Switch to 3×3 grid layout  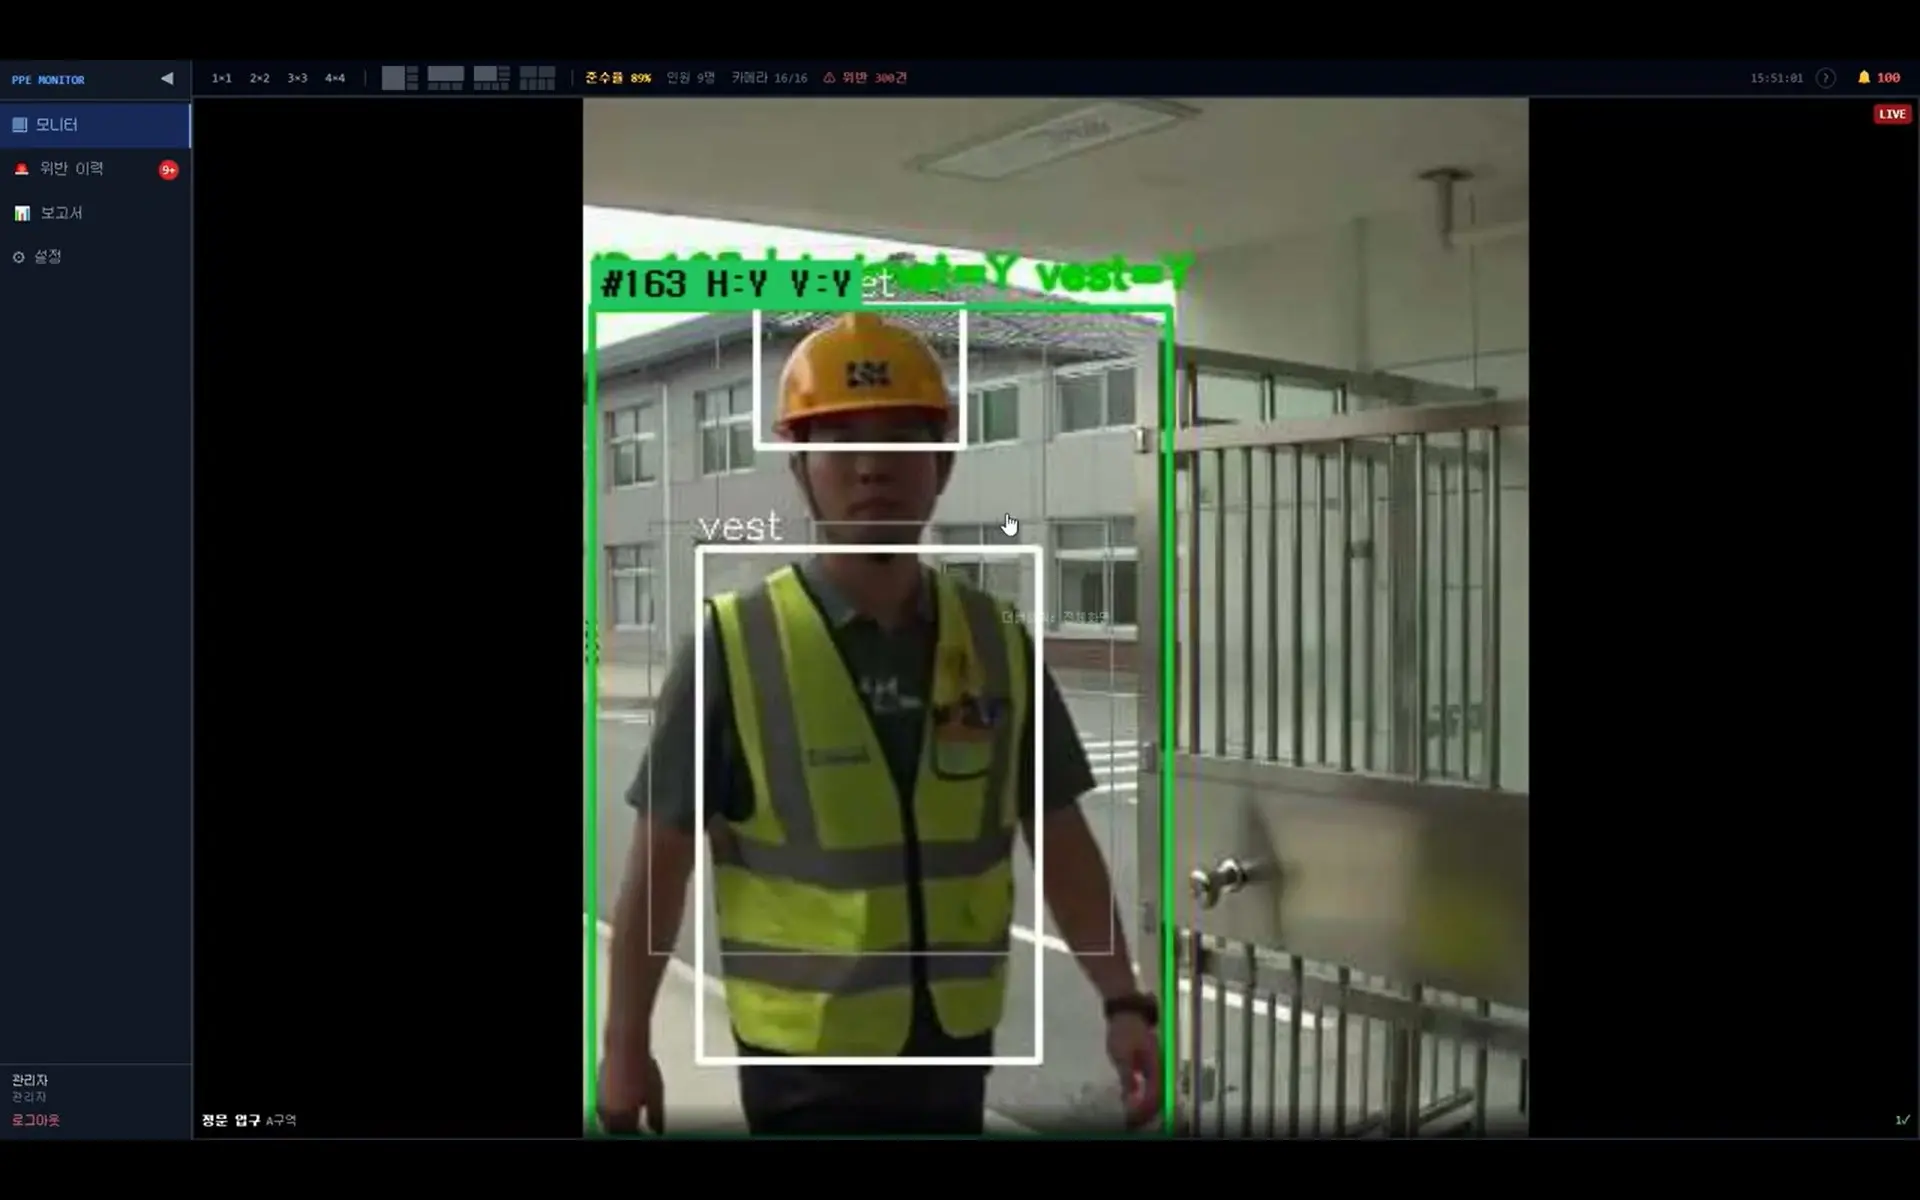[x=297, y=78]
